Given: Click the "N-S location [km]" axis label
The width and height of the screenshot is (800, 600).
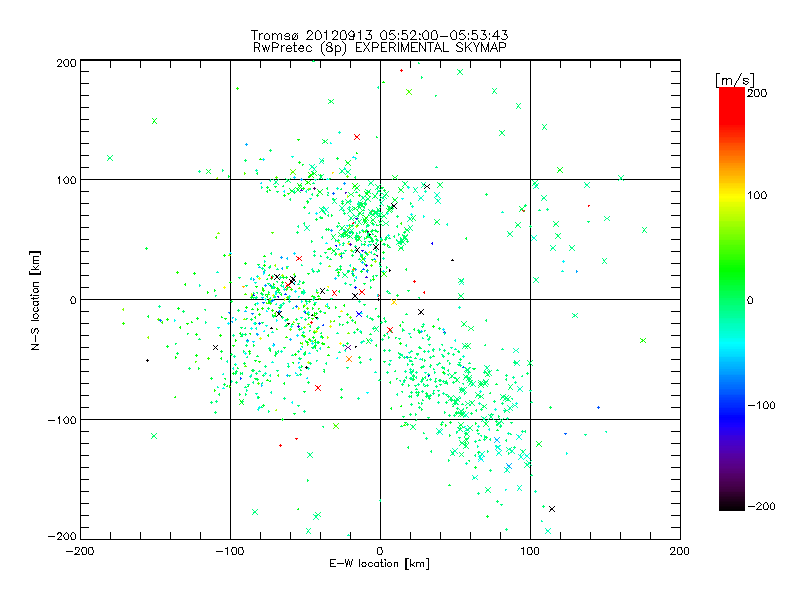Looking at the screenshot, I should pyautogui.click(x=35, y=301).
